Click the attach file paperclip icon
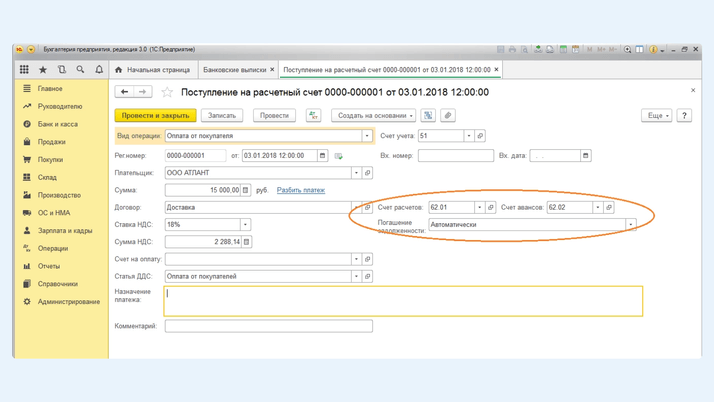Screen dimensions: 714x402 pyautogui.click(x=448, y=116)
